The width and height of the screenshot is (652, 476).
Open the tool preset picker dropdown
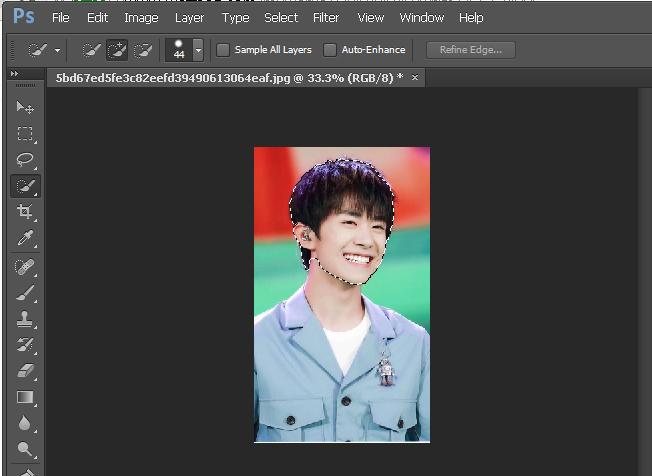(57, 50)
